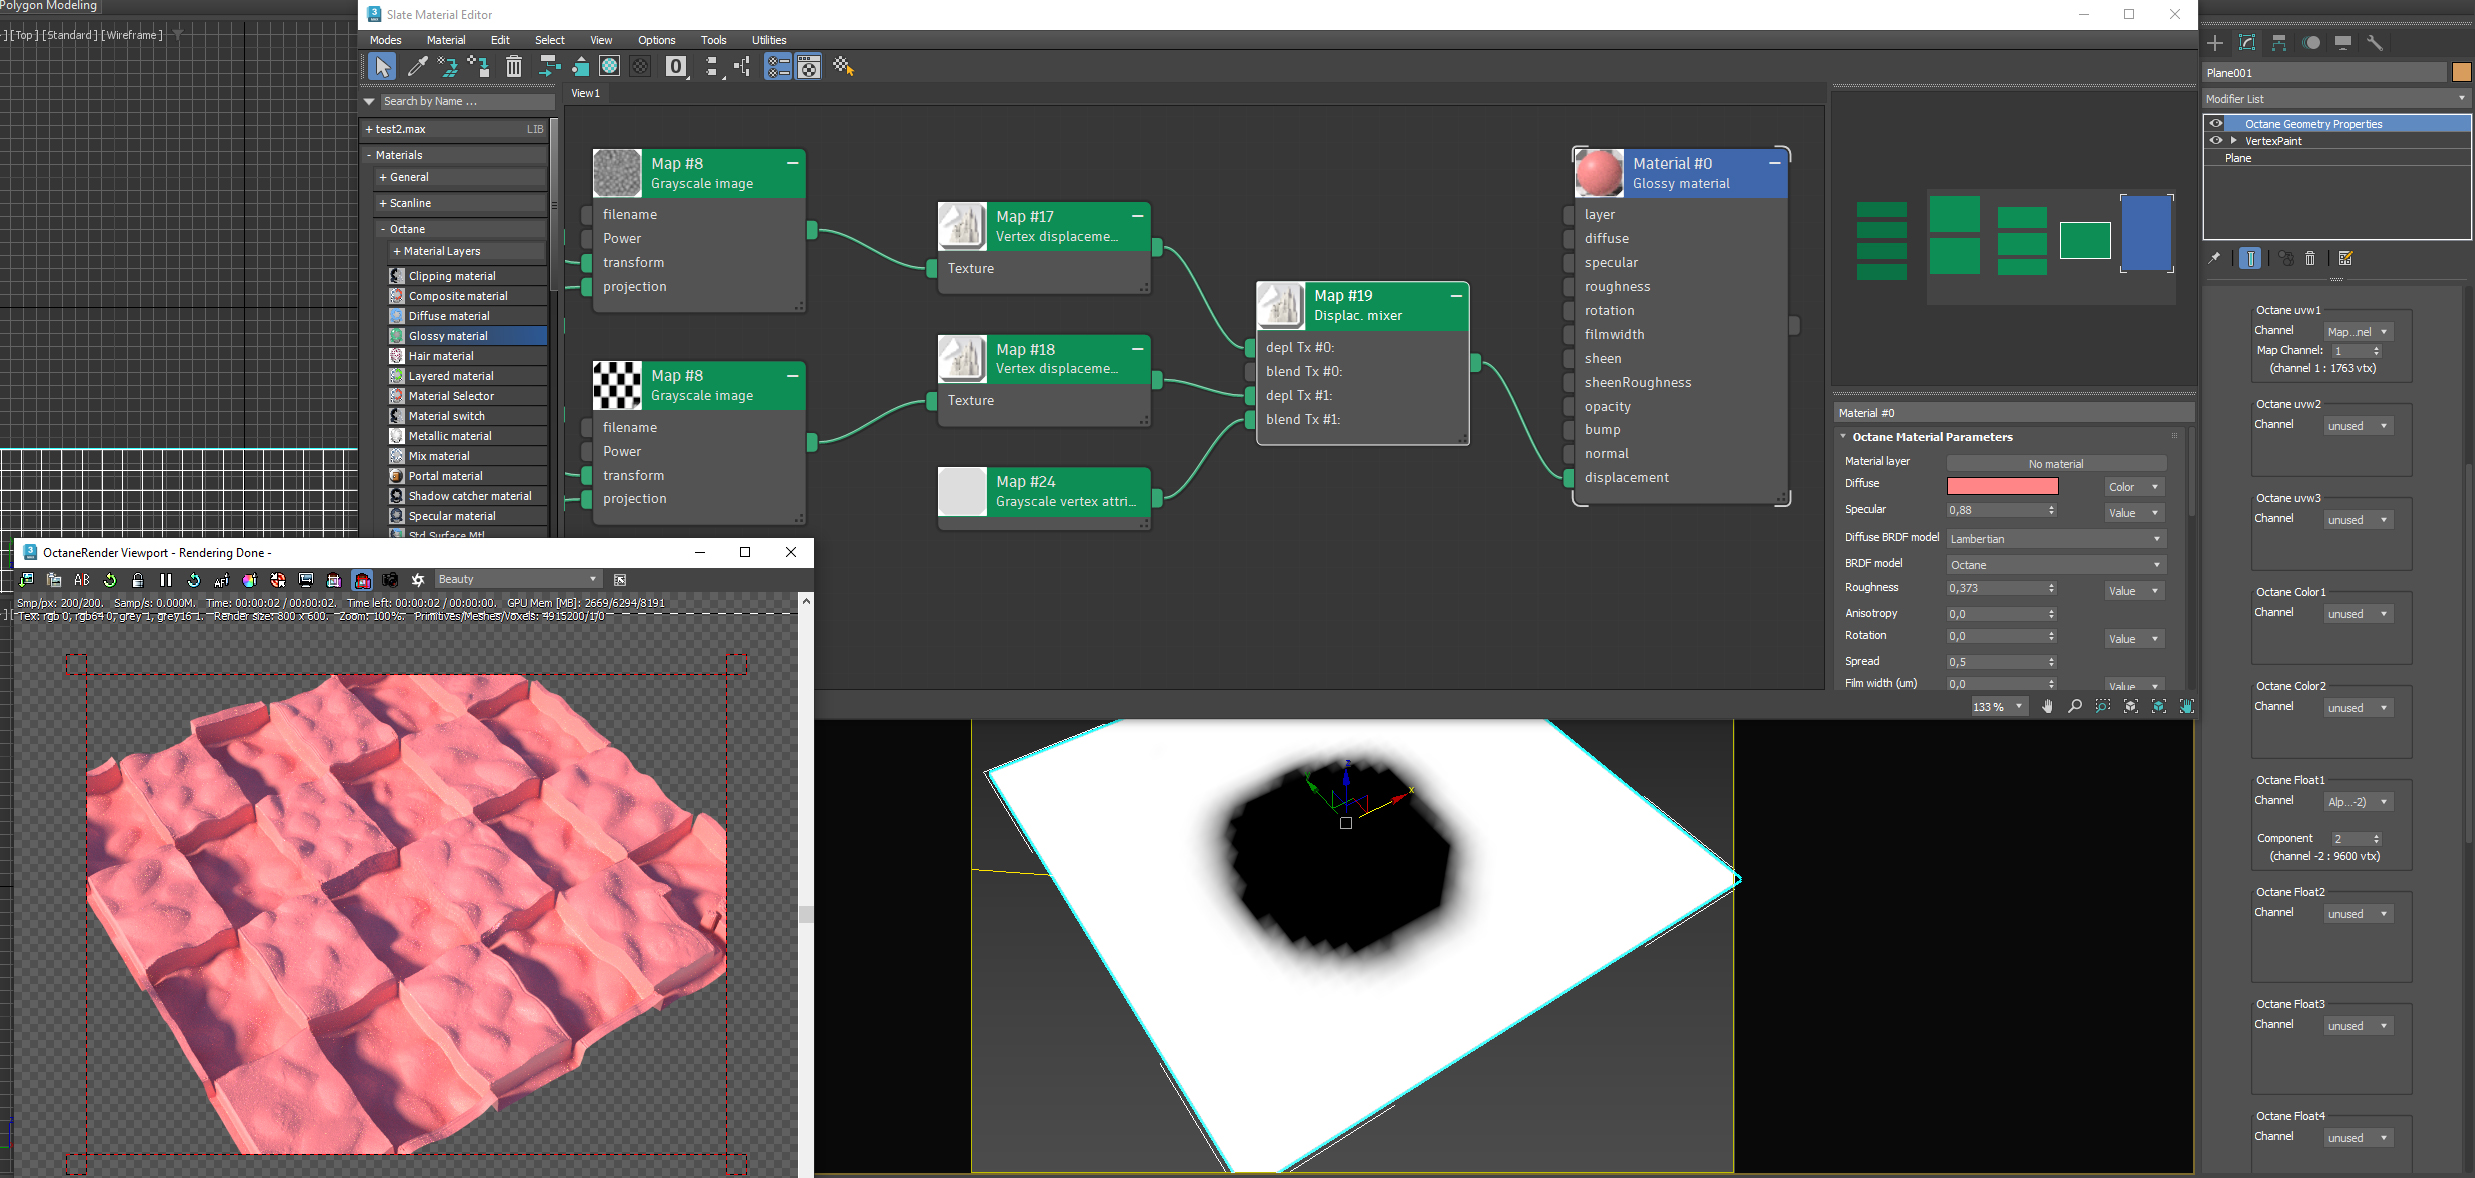2475x1178 pixels.
Task: Toggle Octane Geometry Properties modifier visibility
Action: click(2216, 124)
